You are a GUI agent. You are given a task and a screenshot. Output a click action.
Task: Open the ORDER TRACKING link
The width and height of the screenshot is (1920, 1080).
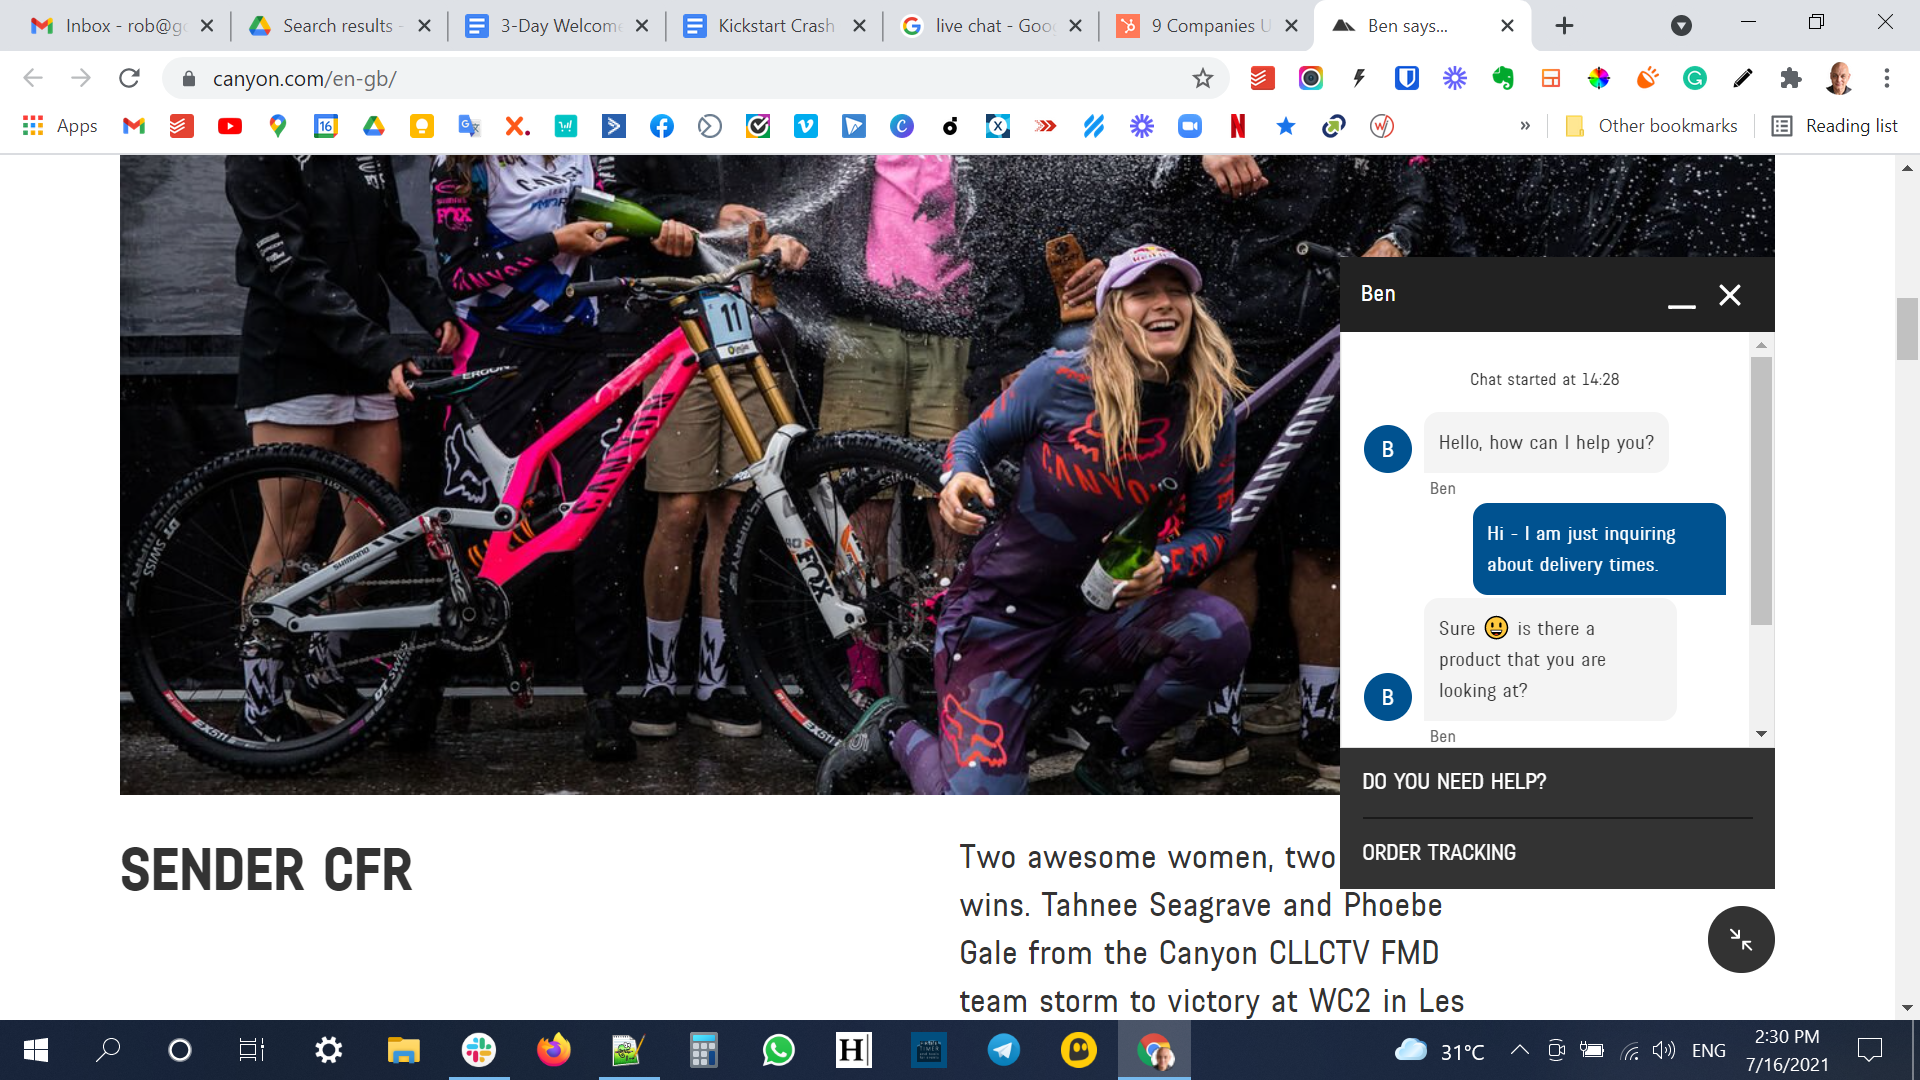click(1438, 853)
